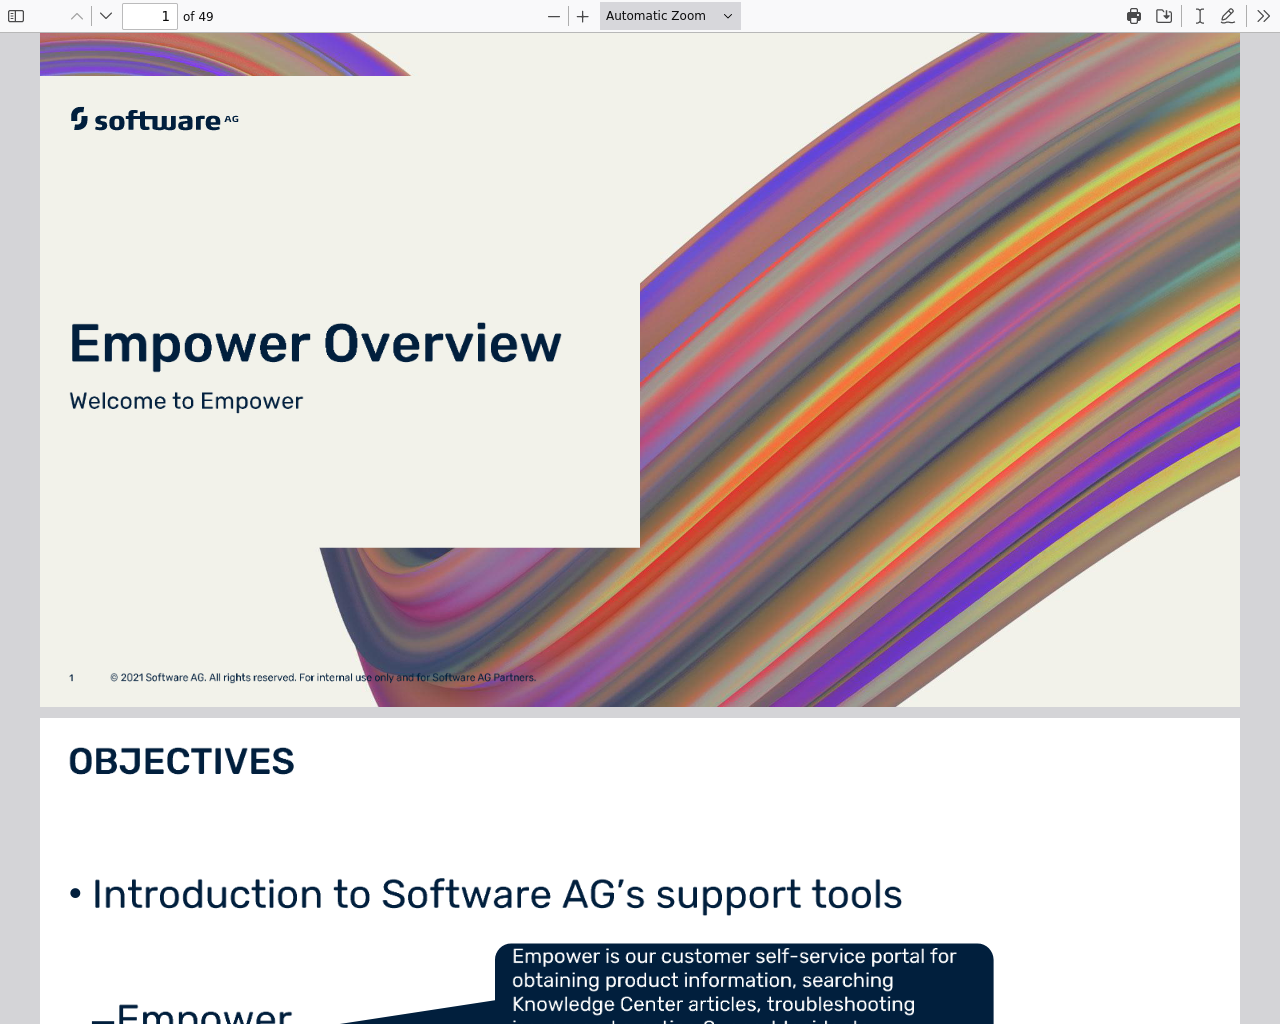Click the Empower Overview title

click(315, 343)
